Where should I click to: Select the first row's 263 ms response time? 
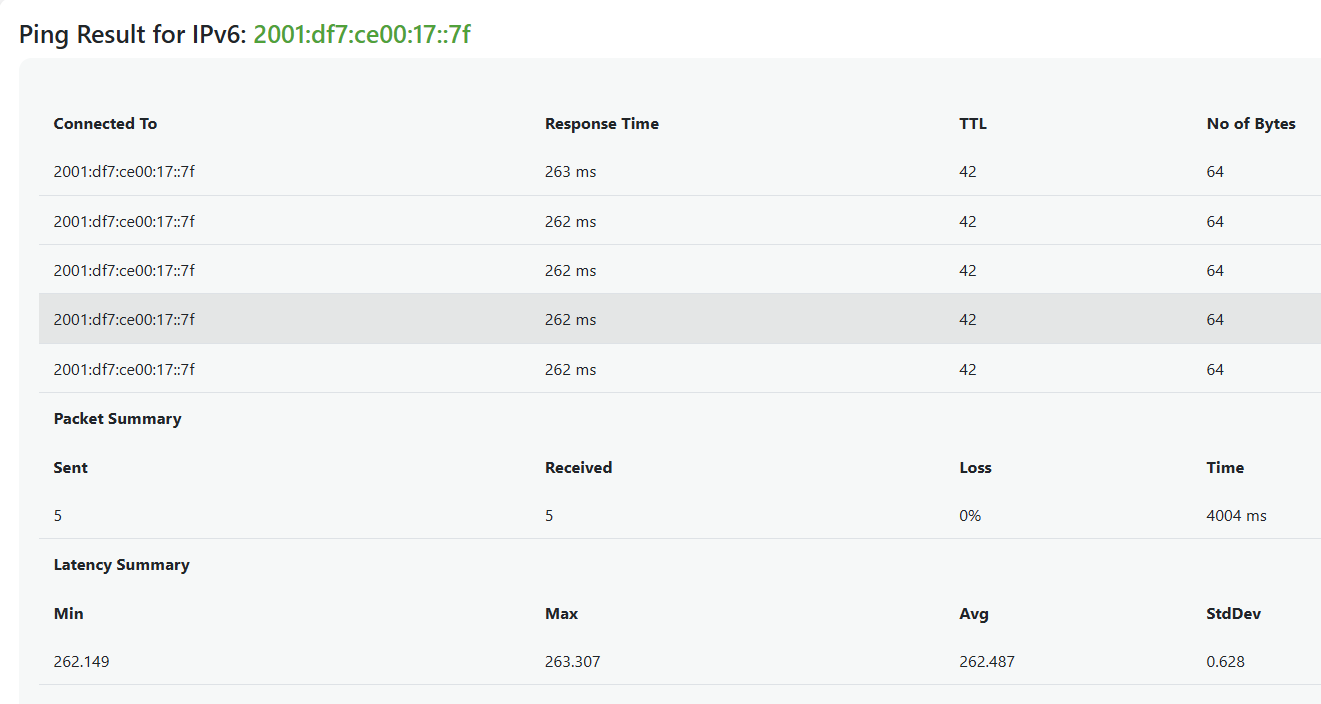click(570, 172)
